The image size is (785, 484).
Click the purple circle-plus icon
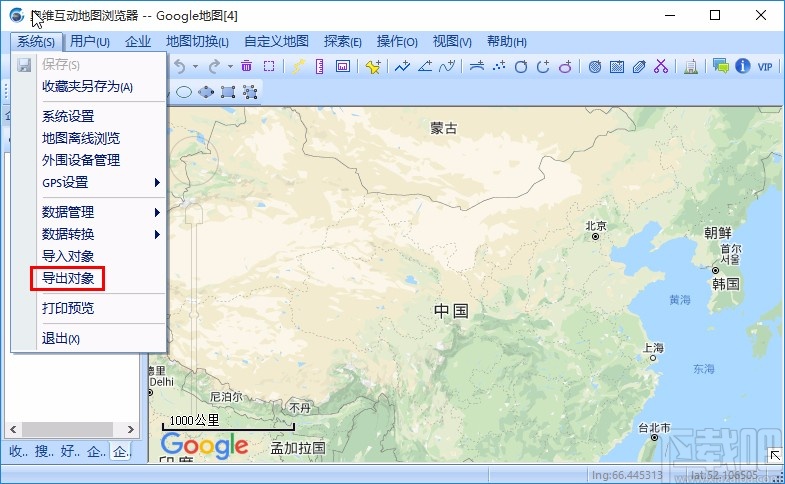[565, 66]
